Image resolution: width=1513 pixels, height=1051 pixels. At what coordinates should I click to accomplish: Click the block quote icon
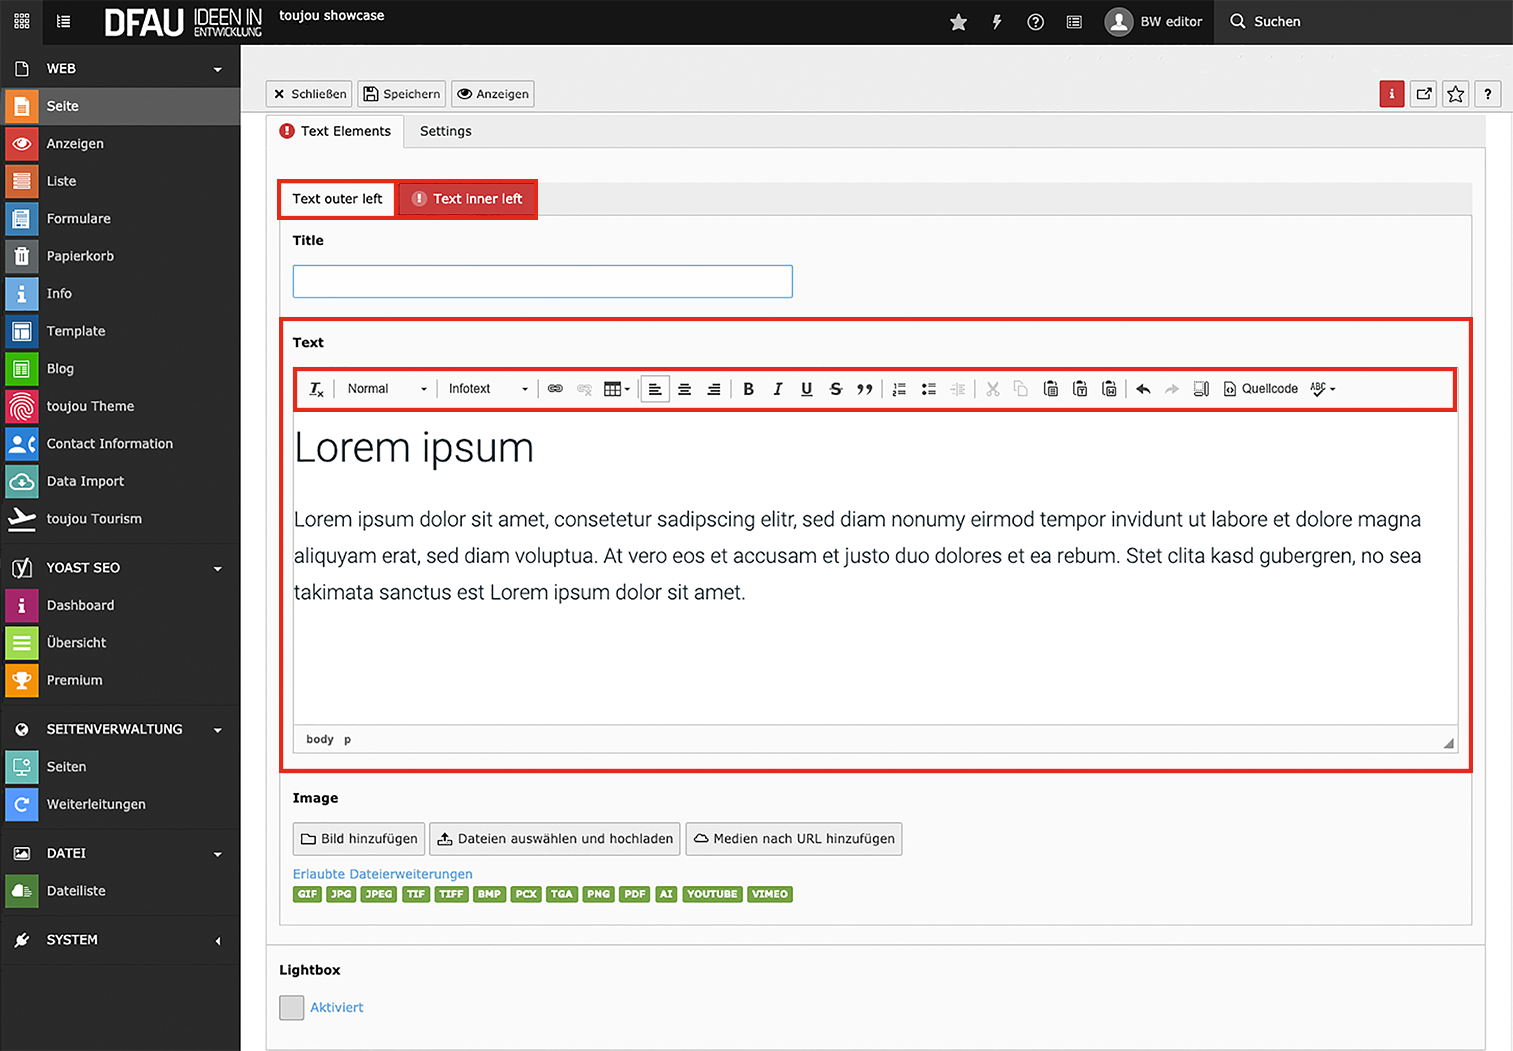(x=865, y=389)
